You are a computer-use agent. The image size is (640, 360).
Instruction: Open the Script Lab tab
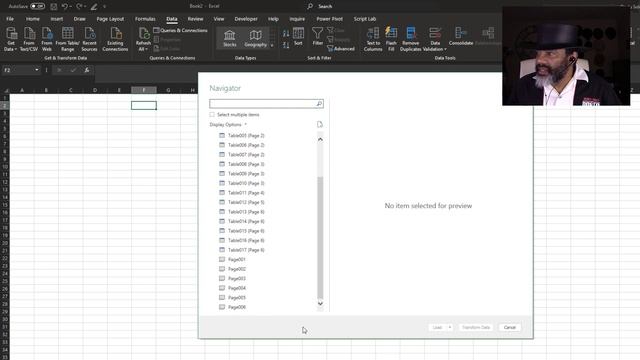[364, 19]
